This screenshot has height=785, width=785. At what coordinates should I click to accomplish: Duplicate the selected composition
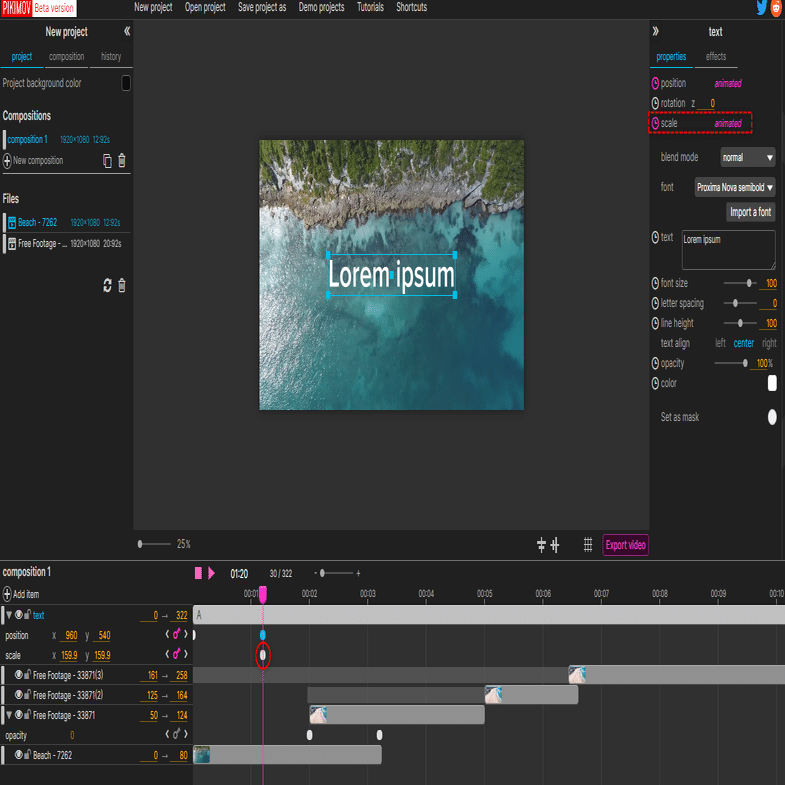coord(107,161)
